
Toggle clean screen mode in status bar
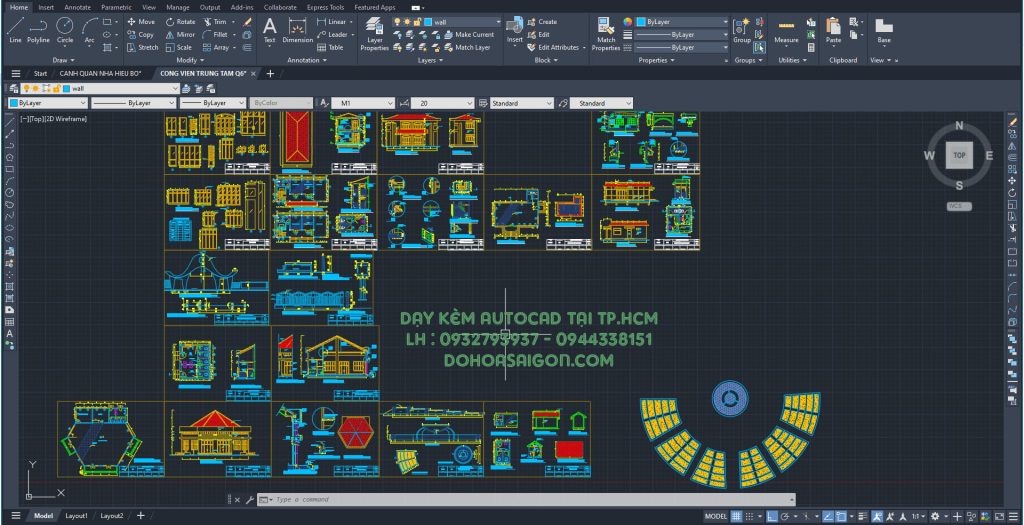point(1000,517)
